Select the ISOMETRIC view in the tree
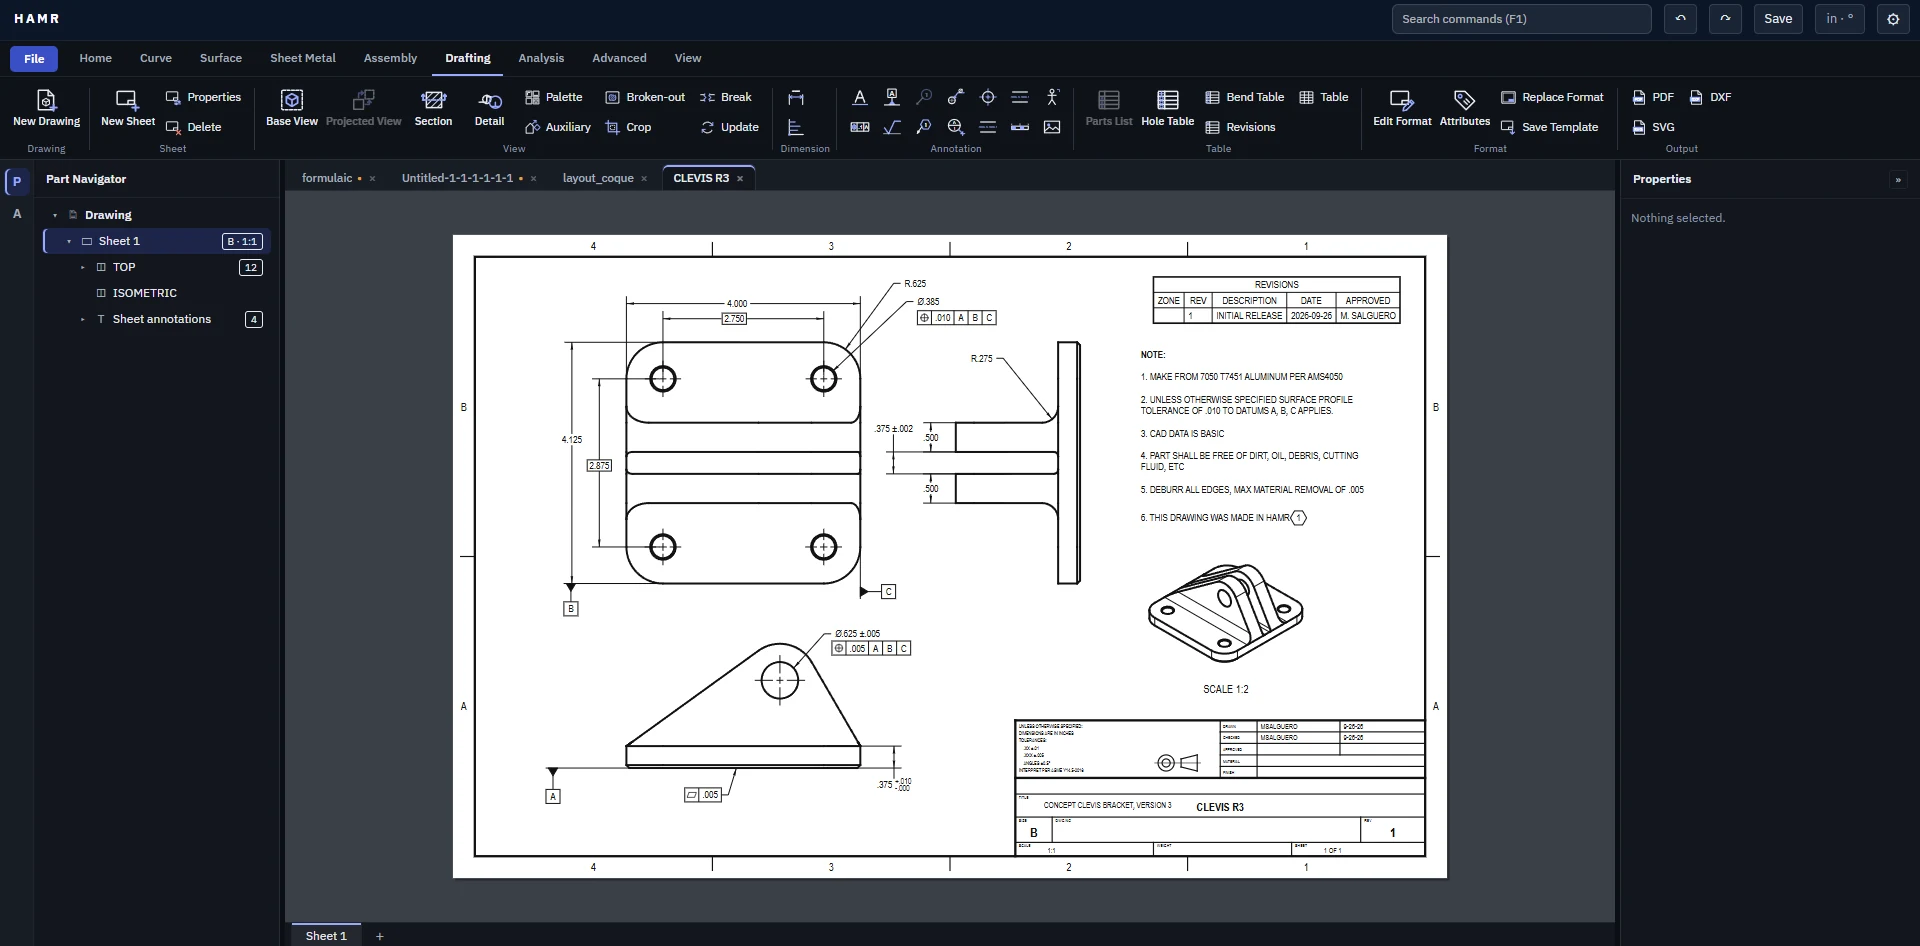Image resolution: width=1920 pixels, height=946 pixels. pos(144,293)
